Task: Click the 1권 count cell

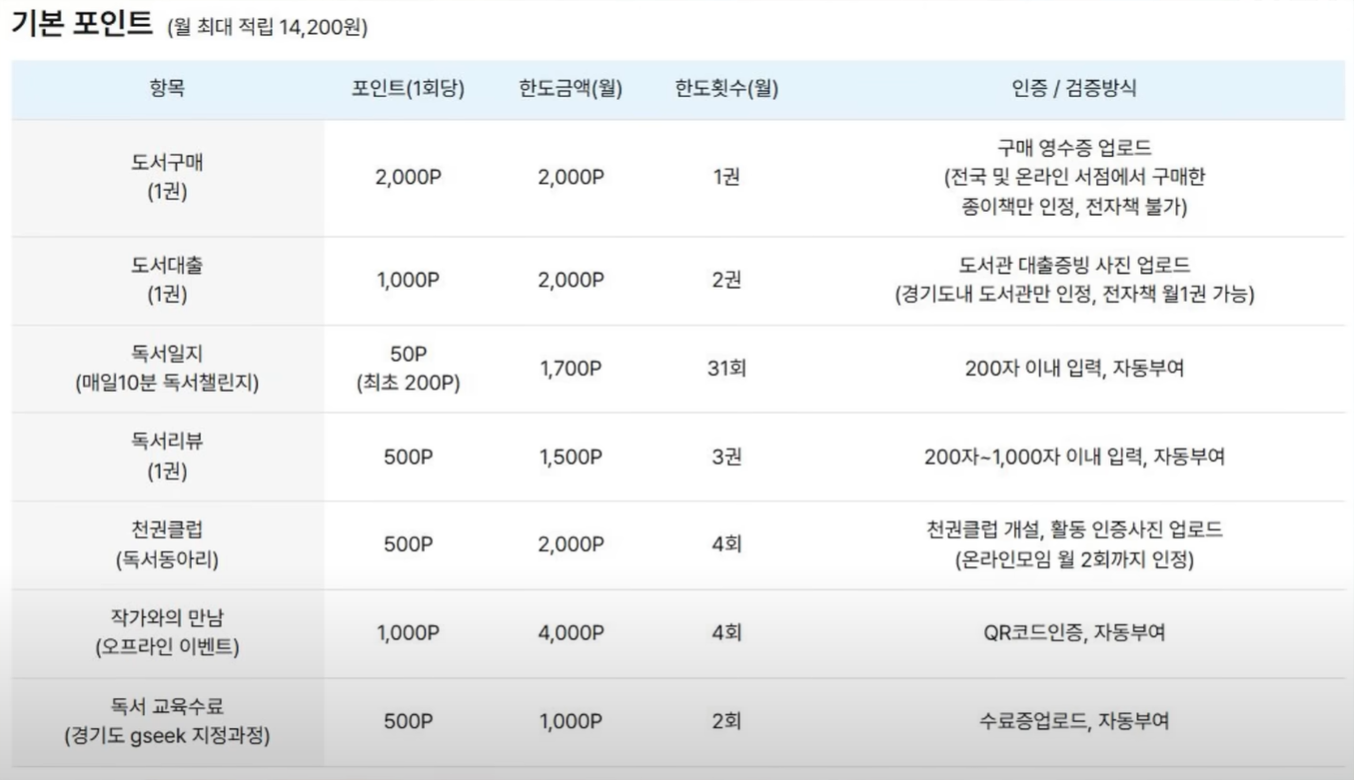Action: tap(727, 178)
